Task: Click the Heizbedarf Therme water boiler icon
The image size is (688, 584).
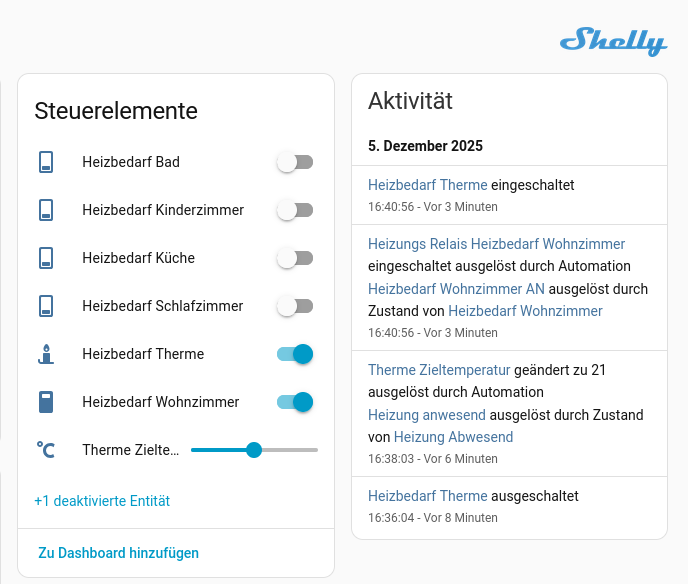Action: click(46, 354)
